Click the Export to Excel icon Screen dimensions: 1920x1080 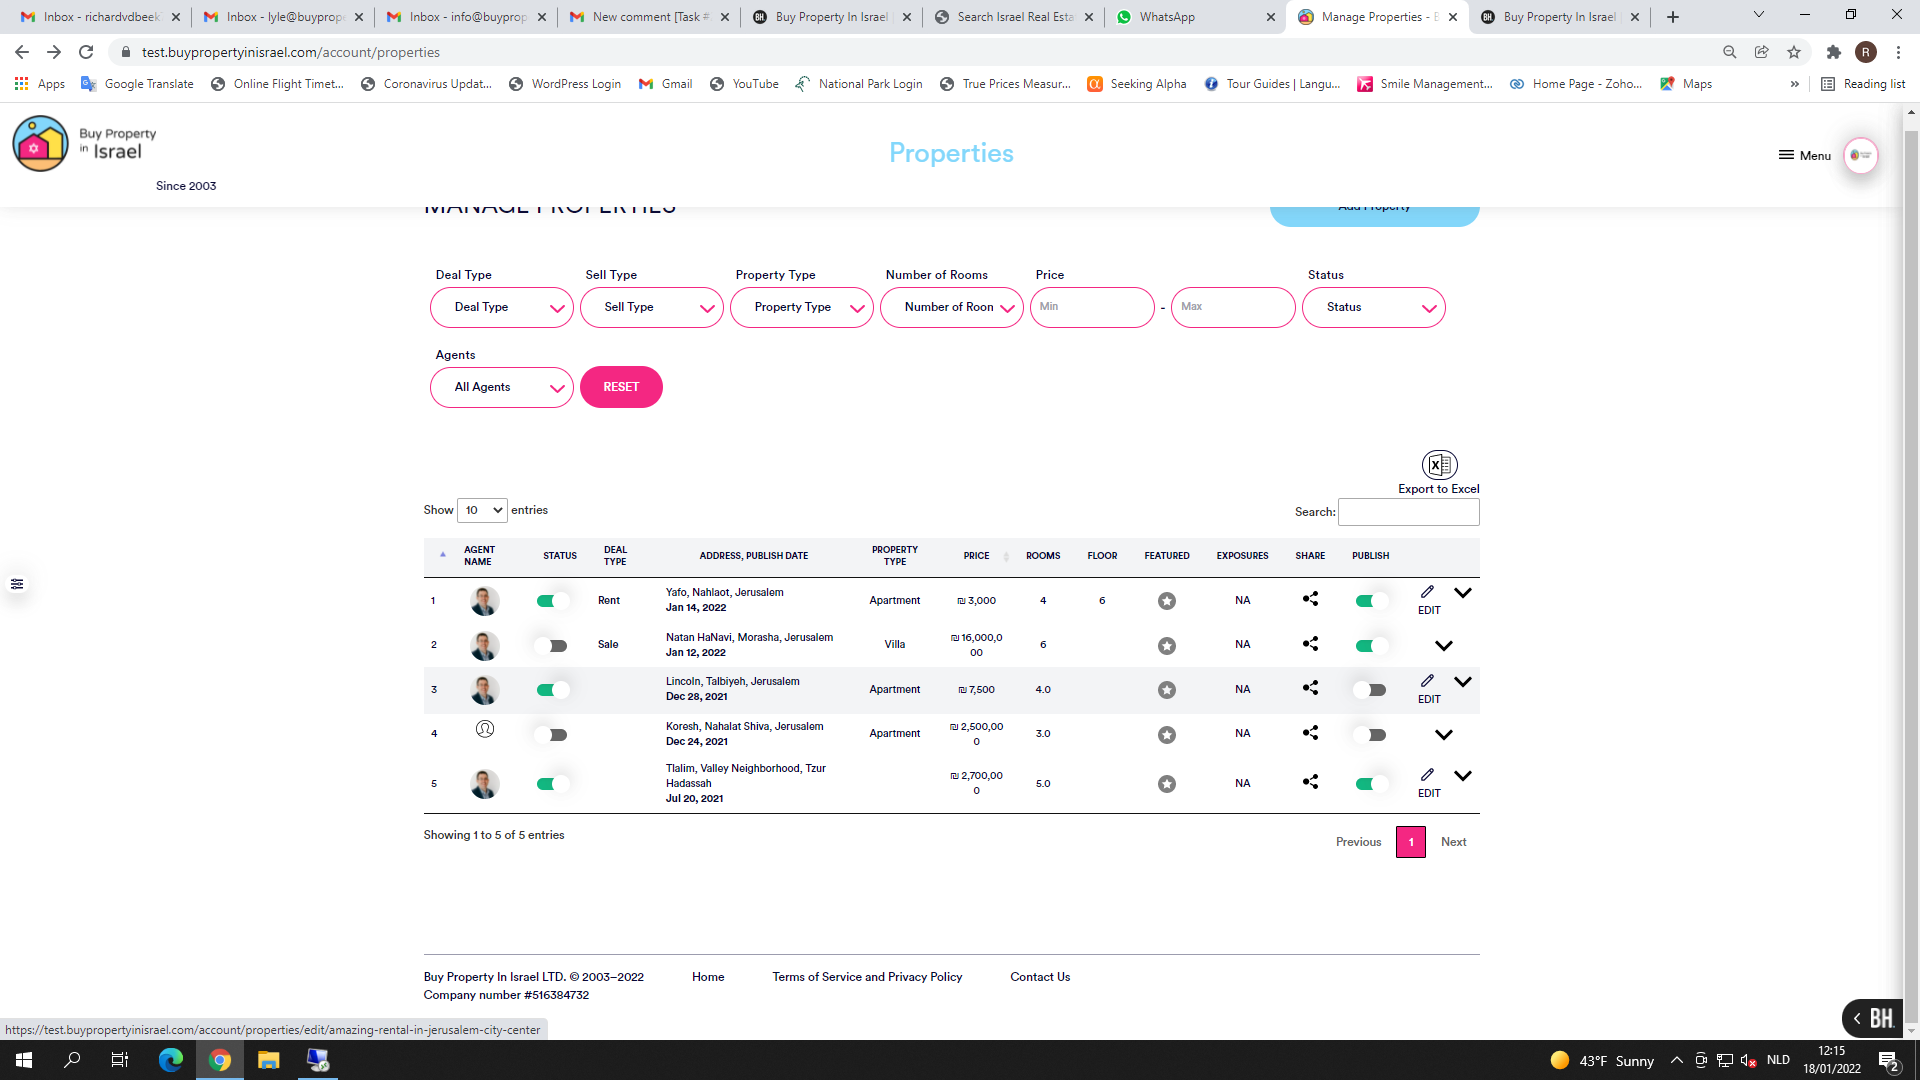click(x=1439, y=465)
